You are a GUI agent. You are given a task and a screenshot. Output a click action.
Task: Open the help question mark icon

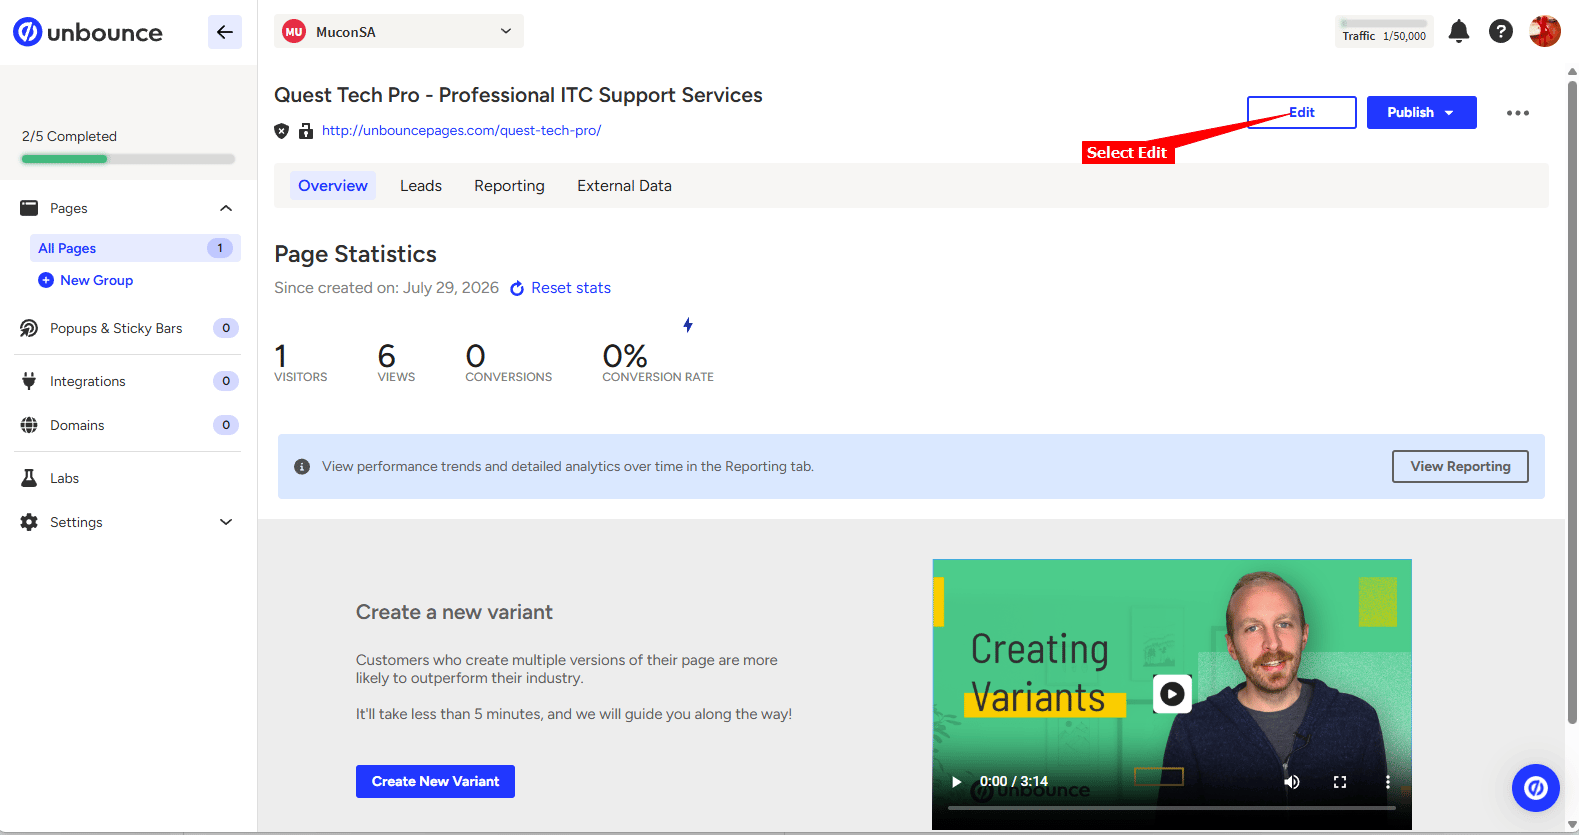[x=1501, y=31]
